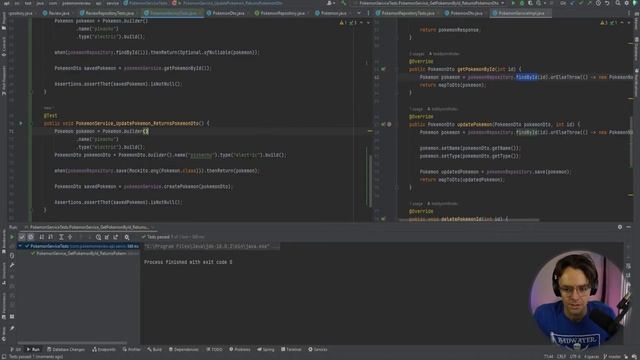
Task: Open pin tab icon in Run sidebar
Action: [12, 328]
